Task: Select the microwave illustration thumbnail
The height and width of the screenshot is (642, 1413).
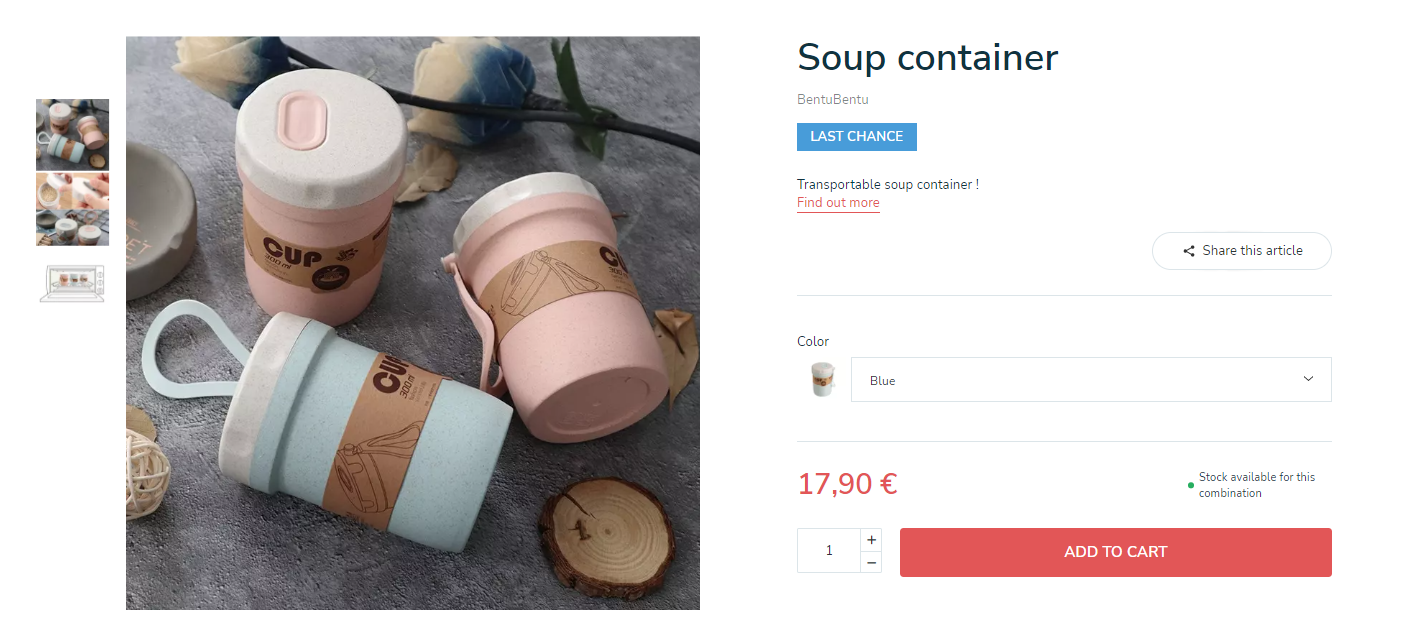Action: coord(73,283)
